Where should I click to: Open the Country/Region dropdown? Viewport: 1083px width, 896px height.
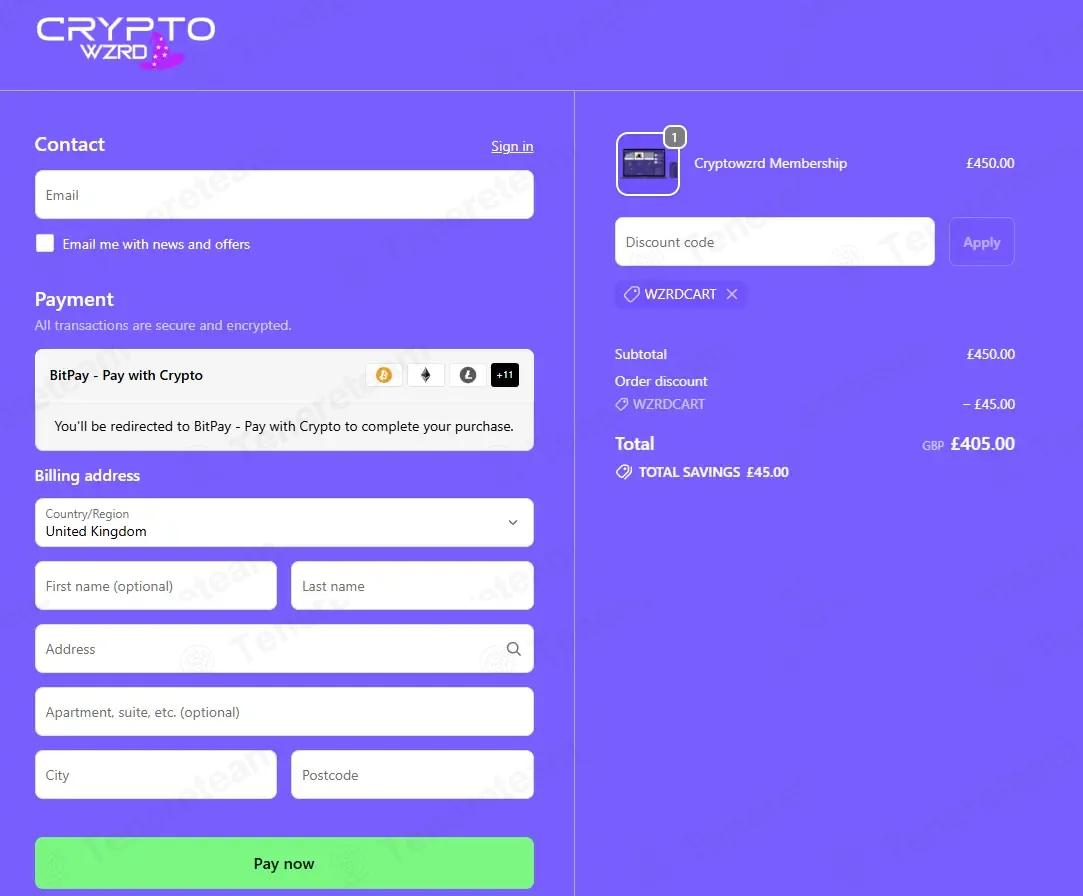point(284,522)
